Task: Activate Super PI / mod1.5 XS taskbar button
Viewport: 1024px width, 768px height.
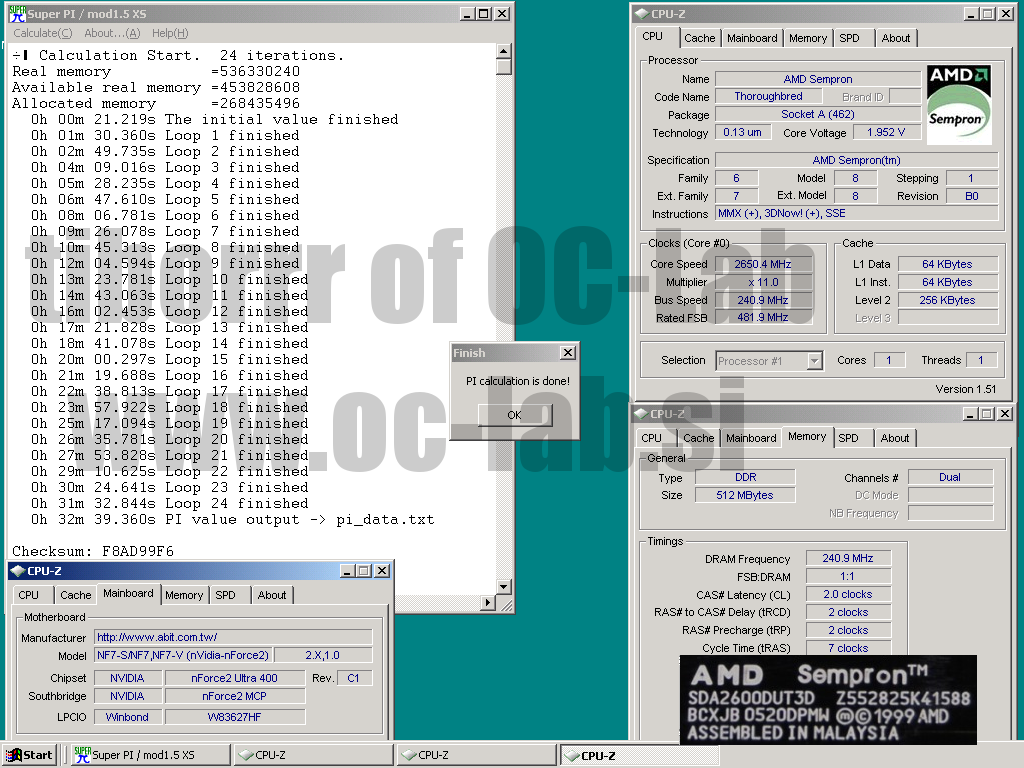Action: 151,755
